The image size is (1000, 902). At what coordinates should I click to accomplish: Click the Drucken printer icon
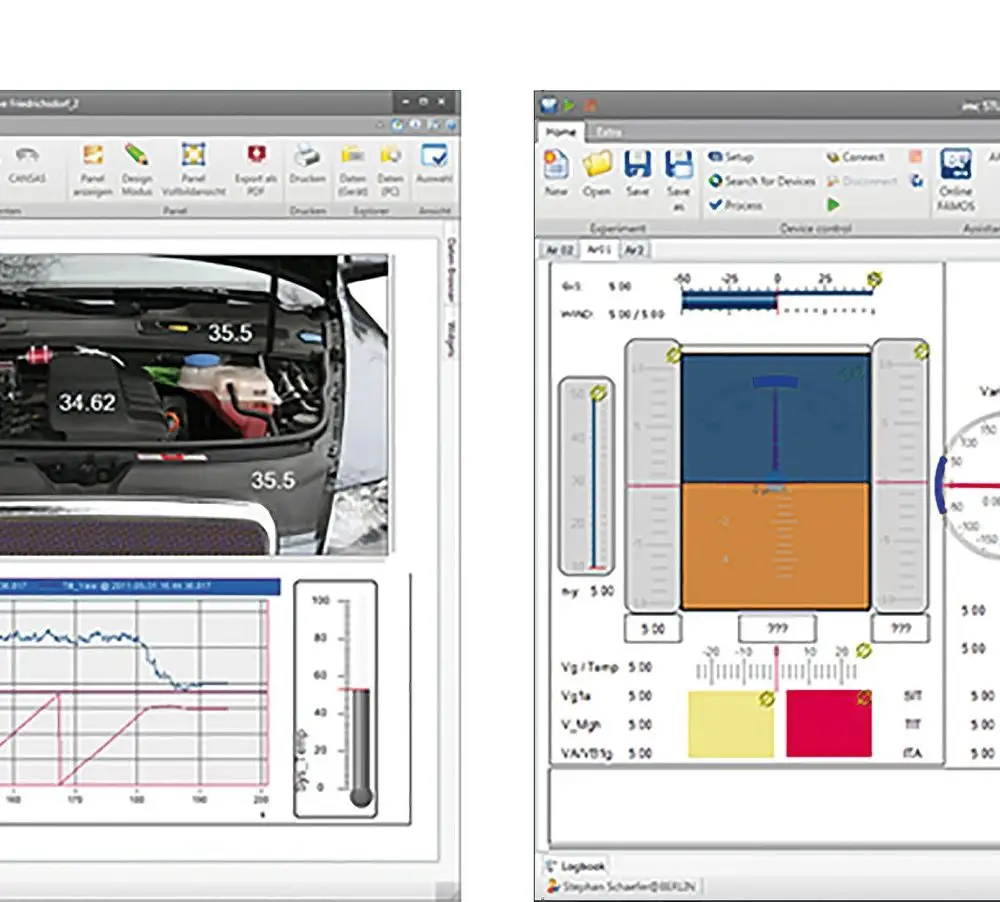pyautogui.click(x=307, y=156)
